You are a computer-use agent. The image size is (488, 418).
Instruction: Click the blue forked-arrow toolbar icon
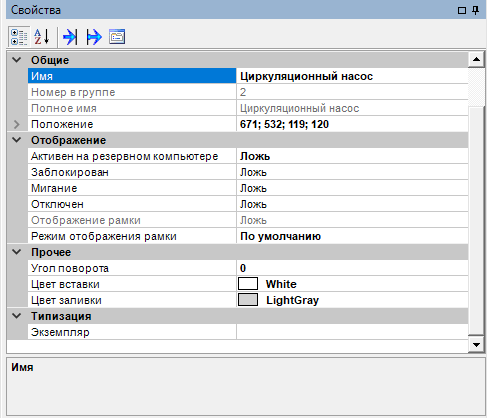click(x=94, y=37)
